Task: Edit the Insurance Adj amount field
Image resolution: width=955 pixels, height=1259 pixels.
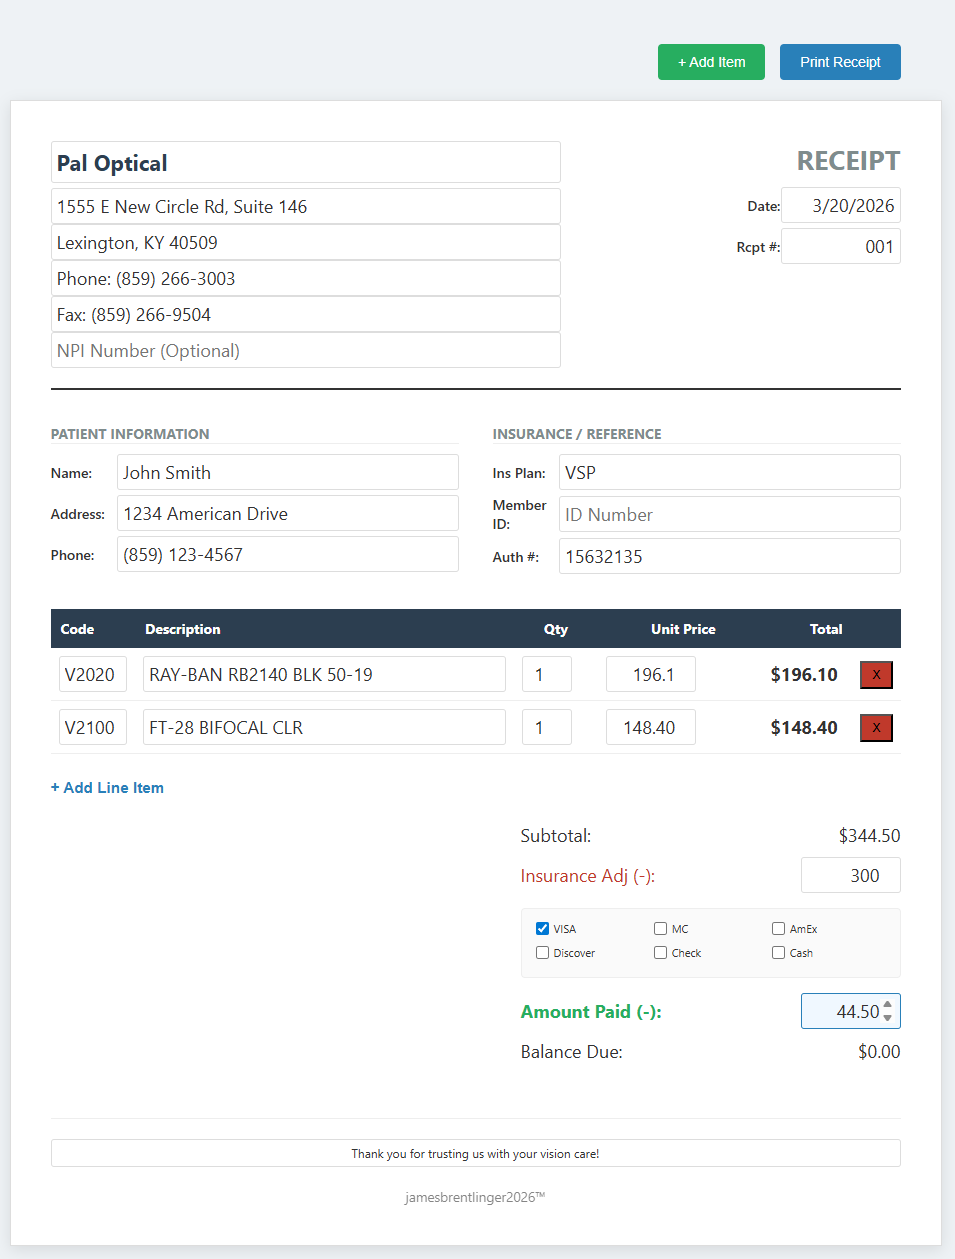Action: click(850, 876)
